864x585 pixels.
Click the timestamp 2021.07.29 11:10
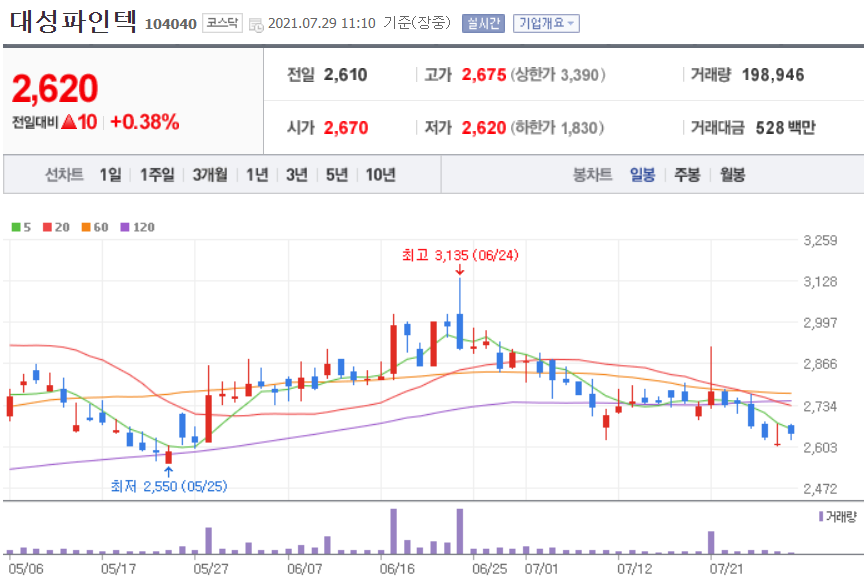pos(321,23)
